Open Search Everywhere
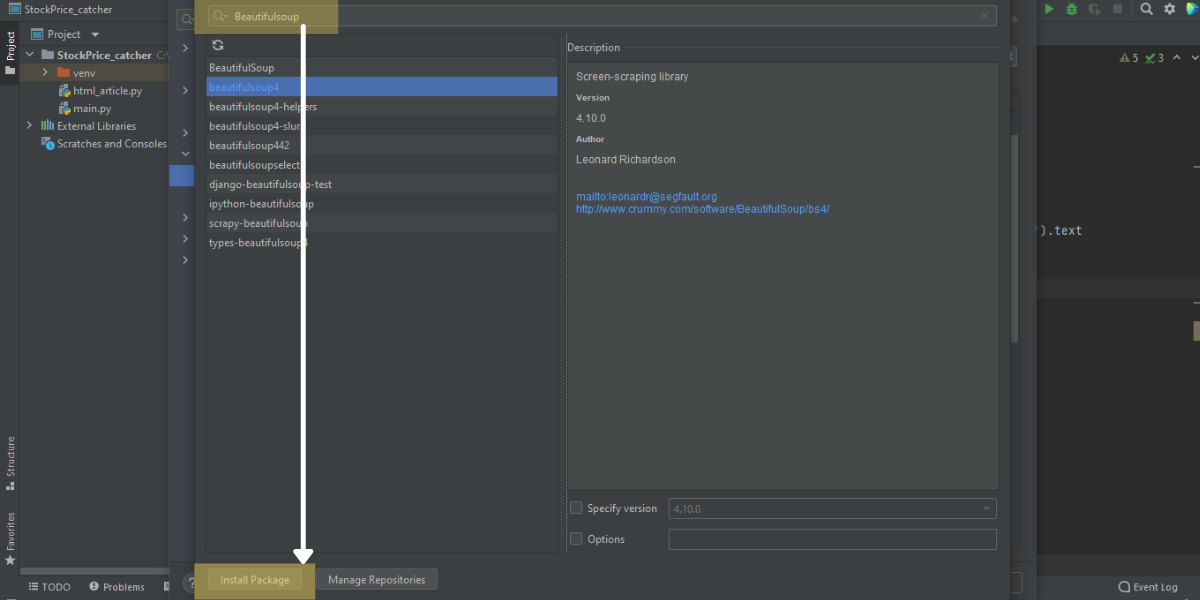The width and height of the screenshot is (1200, 600). 1146,9
